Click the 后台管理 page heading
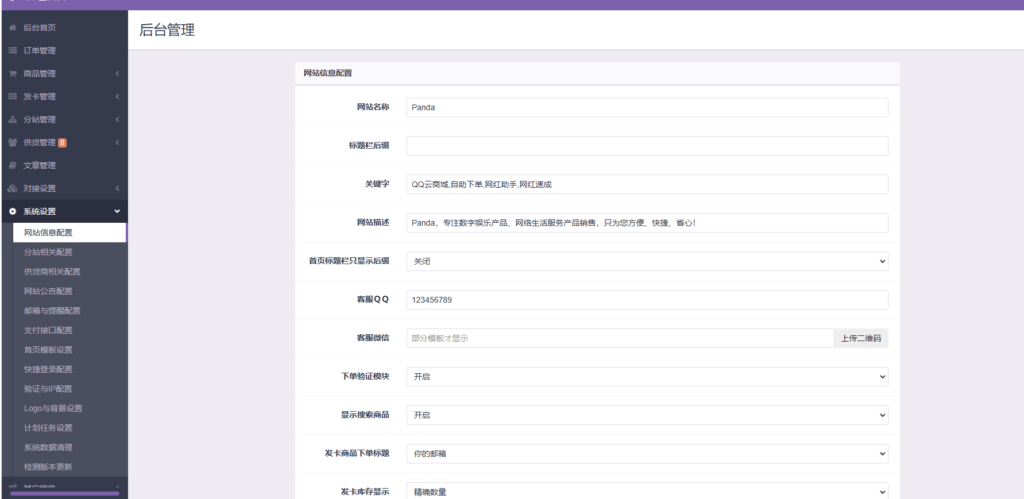 (167, 30)
